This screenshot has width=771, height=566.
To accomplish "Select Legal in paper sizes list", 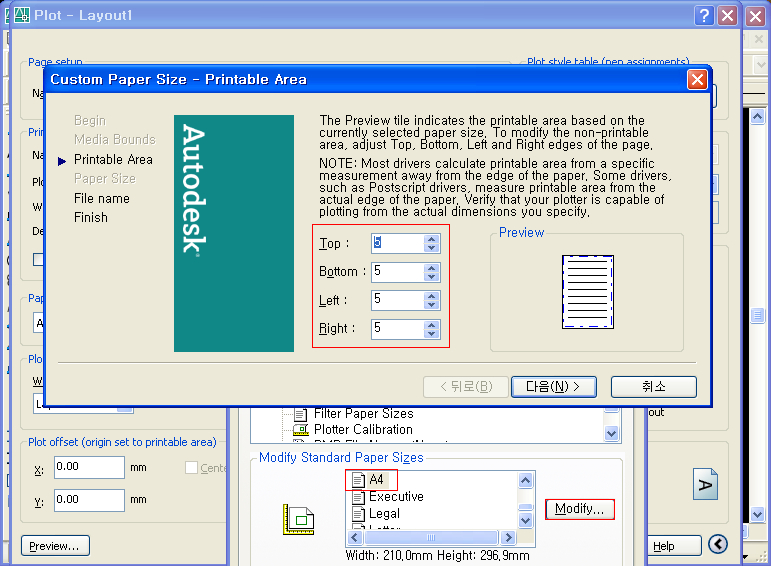I will pos(384,514).
